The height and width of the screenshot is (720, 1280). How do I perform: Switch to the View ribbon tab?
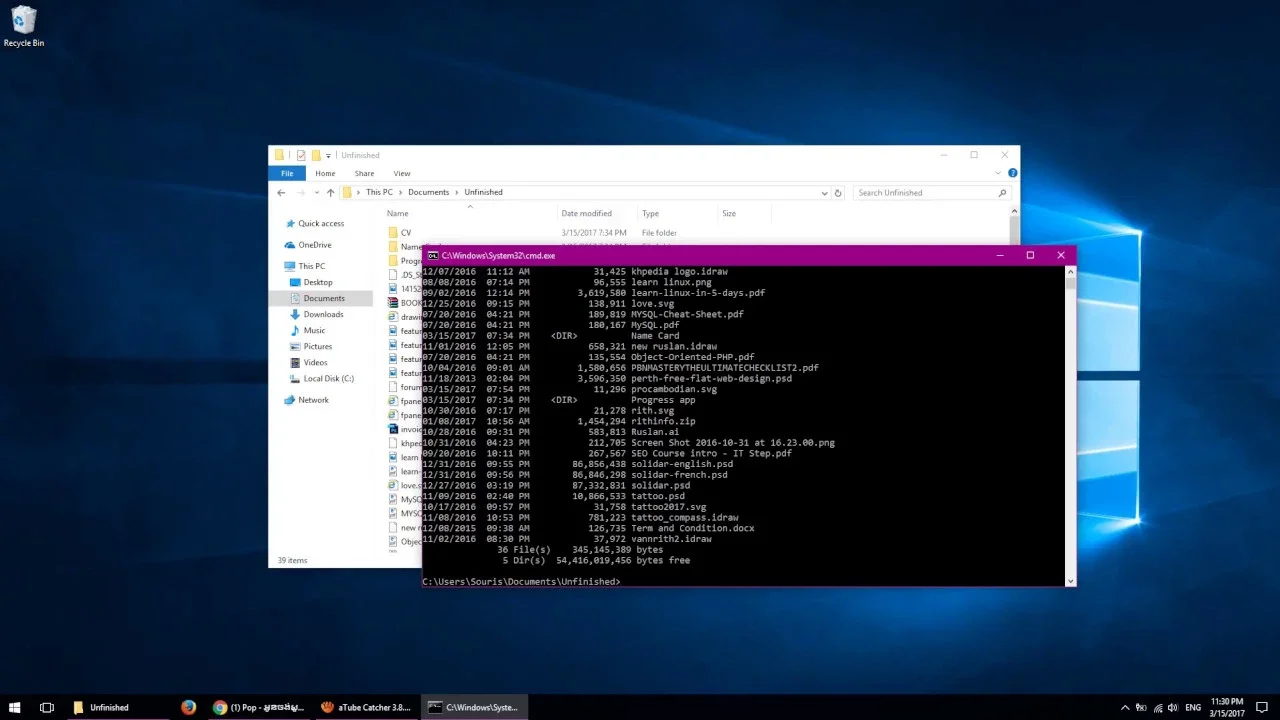401,173
